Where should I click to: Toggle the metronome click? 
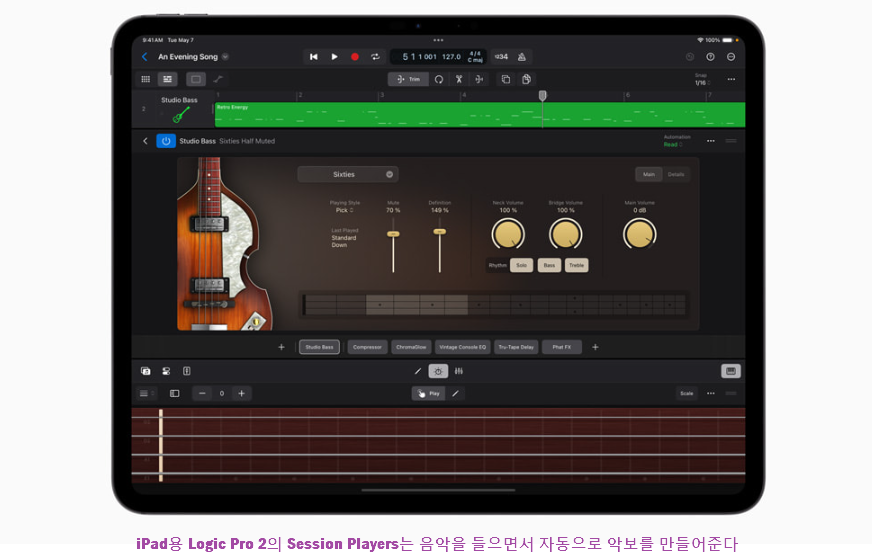[x=522, y=57]
